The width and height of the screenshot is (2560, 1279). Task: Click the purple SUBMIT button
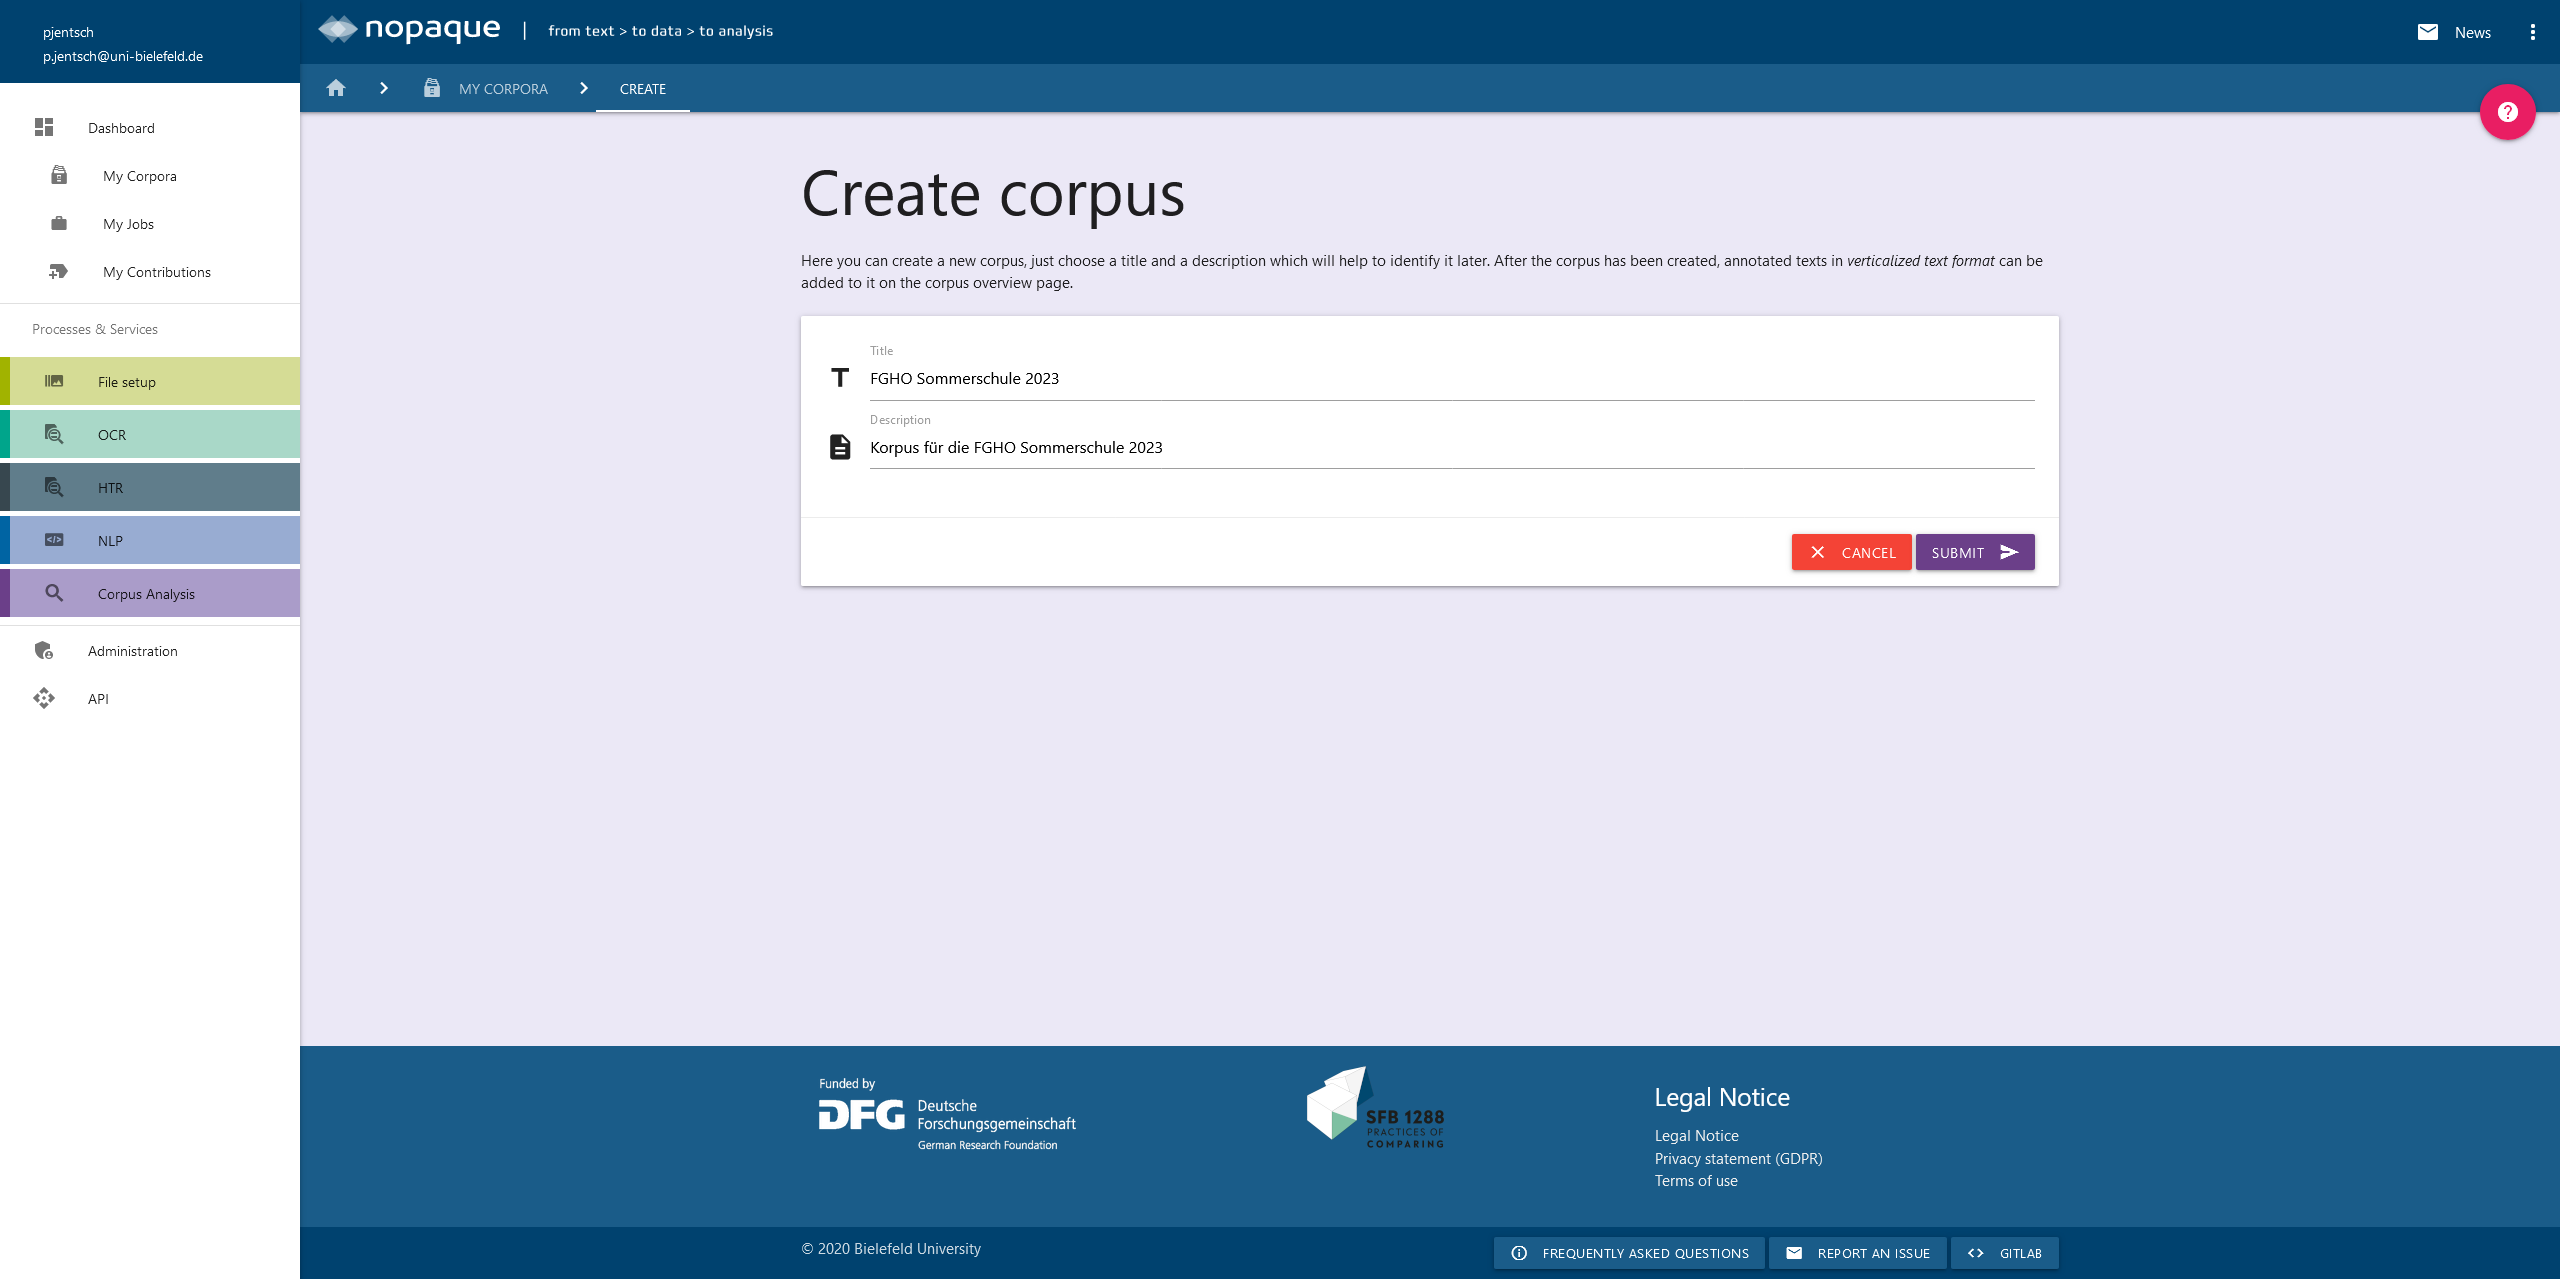point(1975,552)
